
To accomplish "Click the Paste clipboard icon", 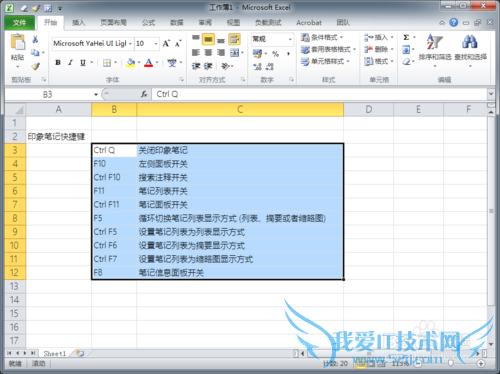I will tap(18, 43).
